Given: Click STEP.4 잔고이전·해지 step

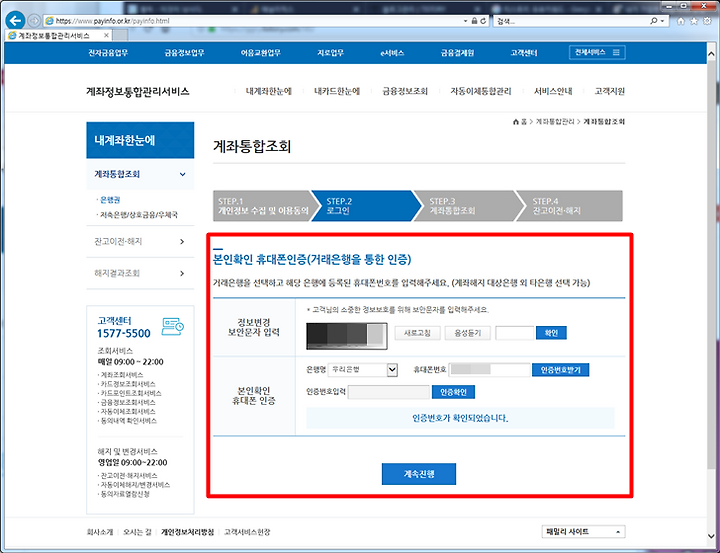Looking at the screenshot, I should click(x=569, y=206).
